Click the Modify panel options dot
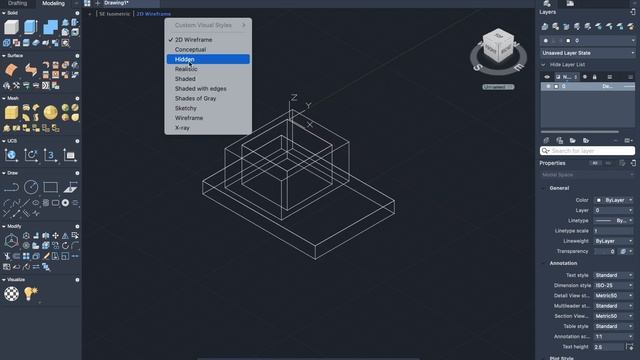Image resolution: width=640 pixels, height=360 pixels. (77, 227)
